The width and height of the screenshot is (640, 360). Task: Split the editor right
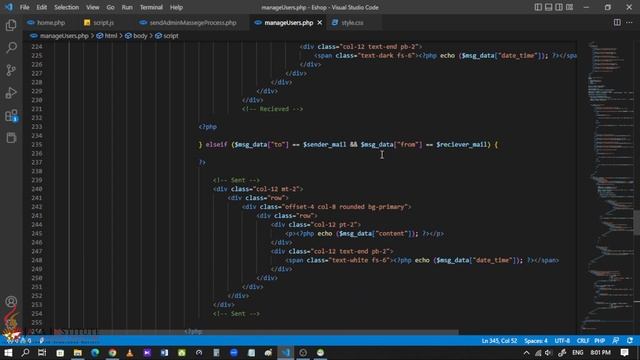pyautogui.click(x=617, y=22)
